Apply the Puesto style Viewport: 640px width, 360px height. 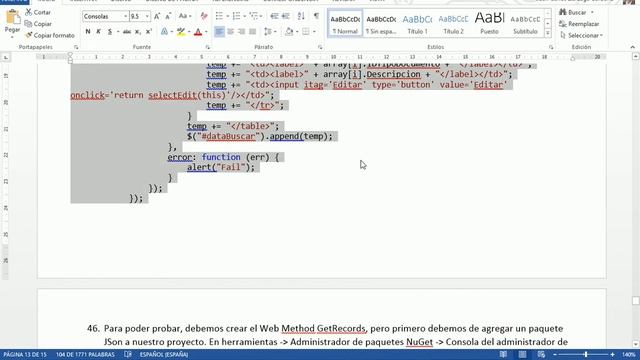[x=489, y=24]
